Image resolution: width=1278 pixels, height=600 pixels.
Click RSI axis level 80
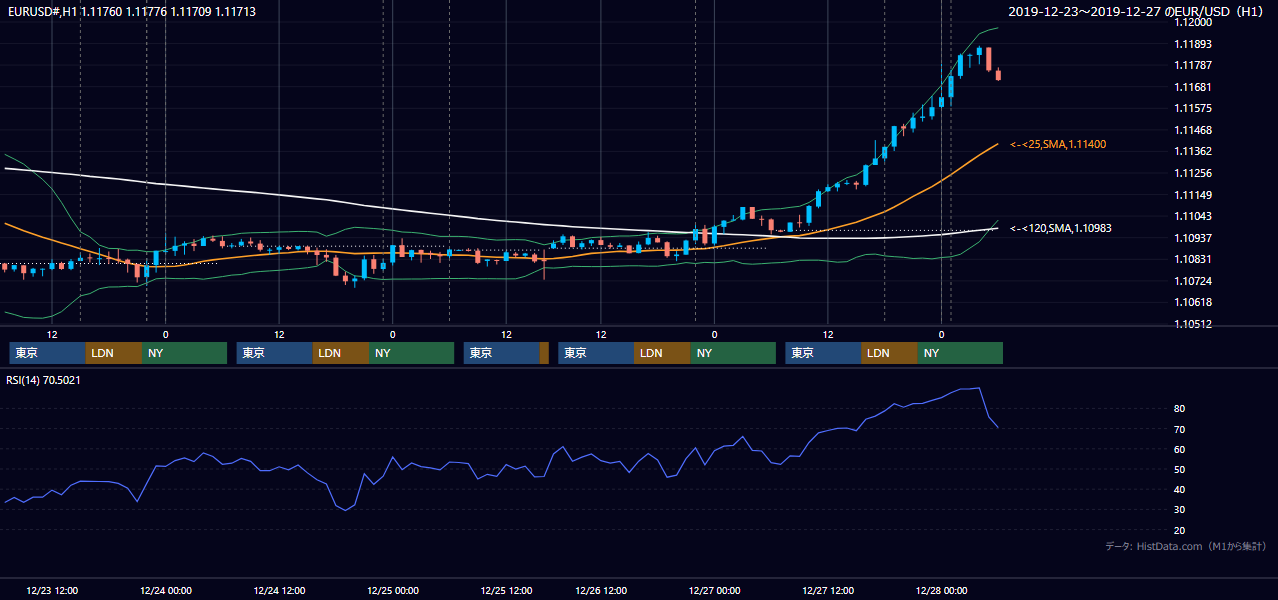1180,409
